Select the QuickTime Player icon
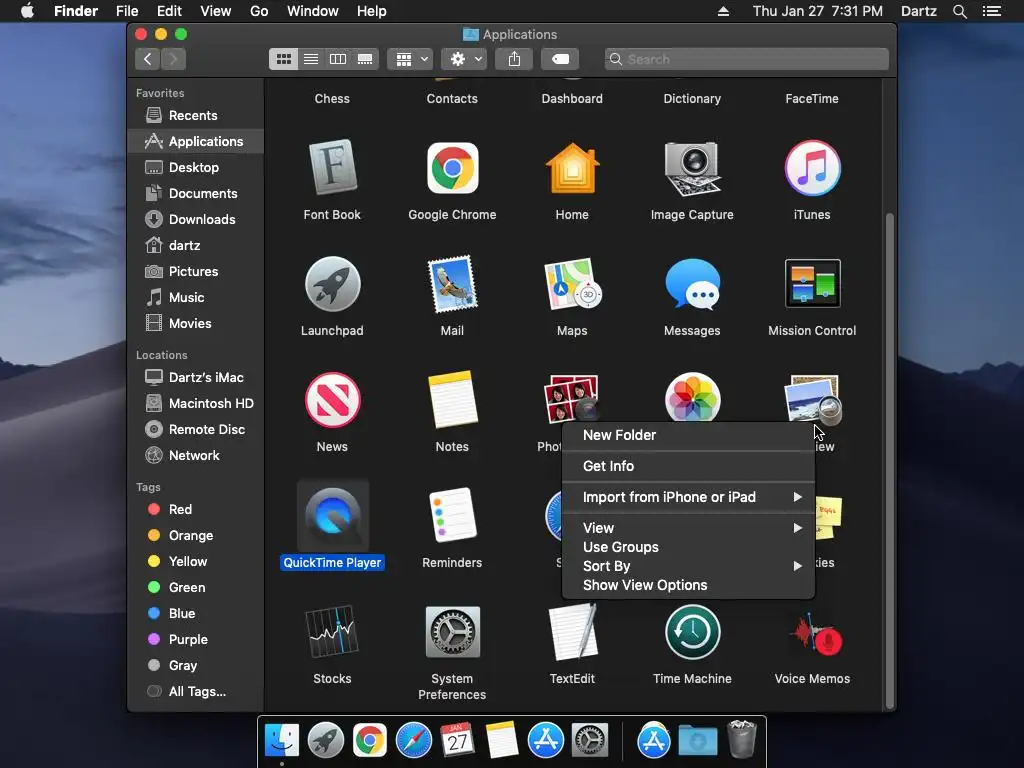The height and width of the screenshot is (768, 1024). (x=332, y=516)
